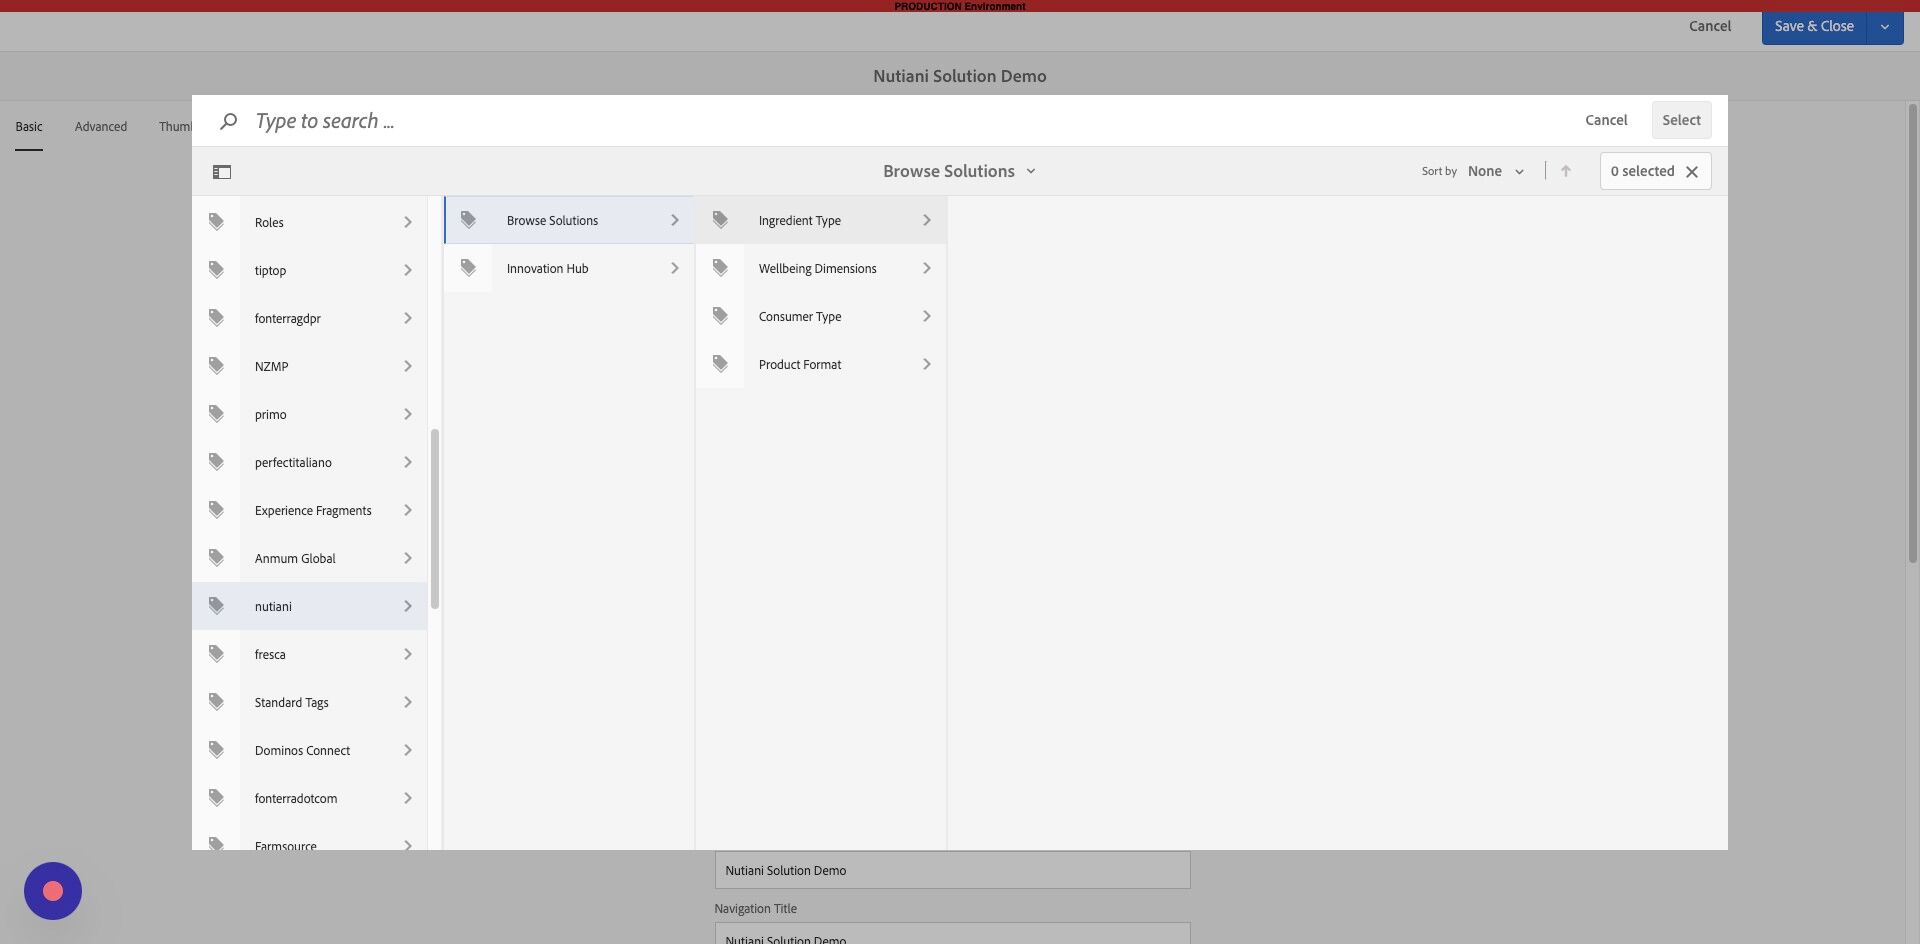
Task: Expand the tiptop tag chevron
Action: click(x=408, y=270)
